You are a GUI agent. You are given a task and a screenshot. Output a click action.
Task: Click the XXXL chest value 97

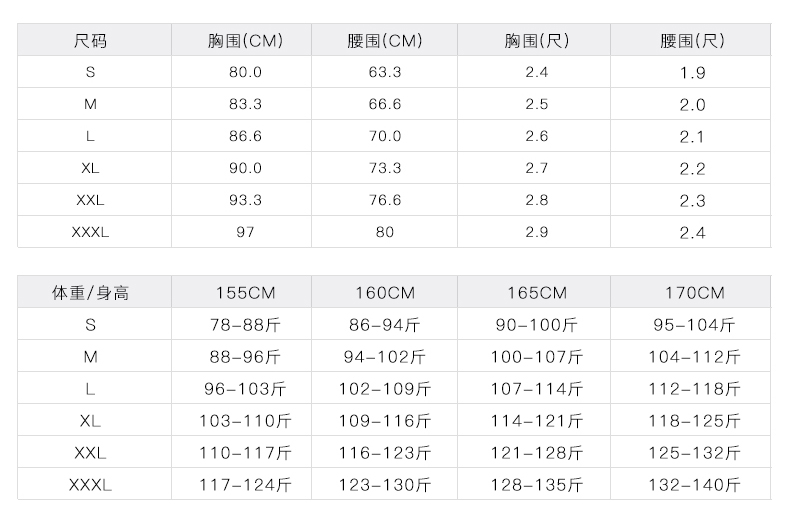pyautogui.click(x=245, y=232)
